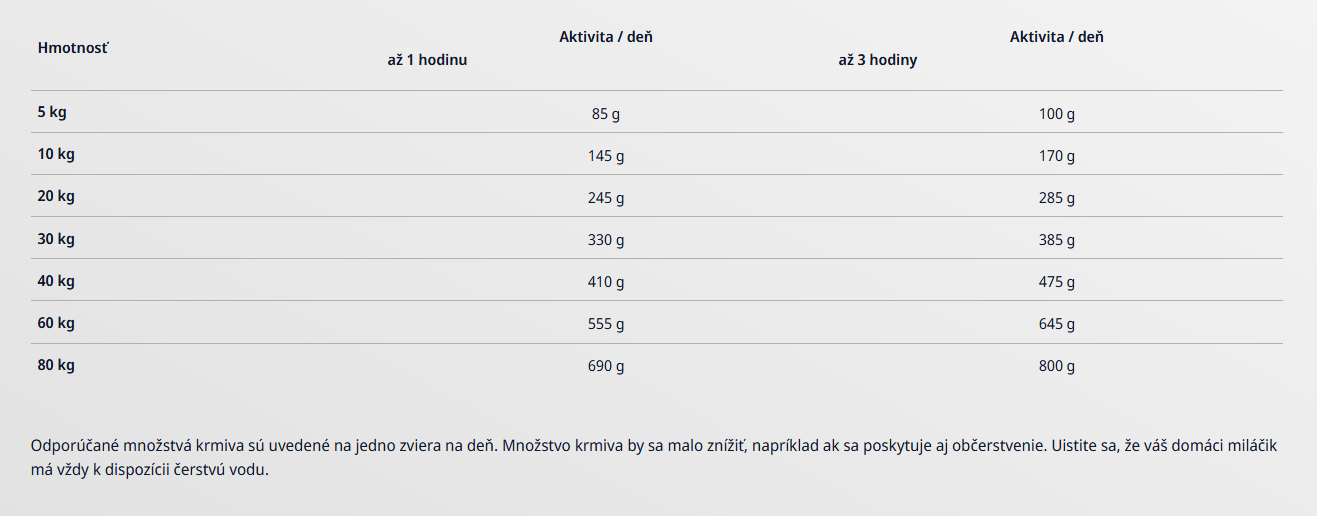This screenshot has height=516, width=1317.
Task: Click the 85 g value cell
Action: tap(606, 114)
